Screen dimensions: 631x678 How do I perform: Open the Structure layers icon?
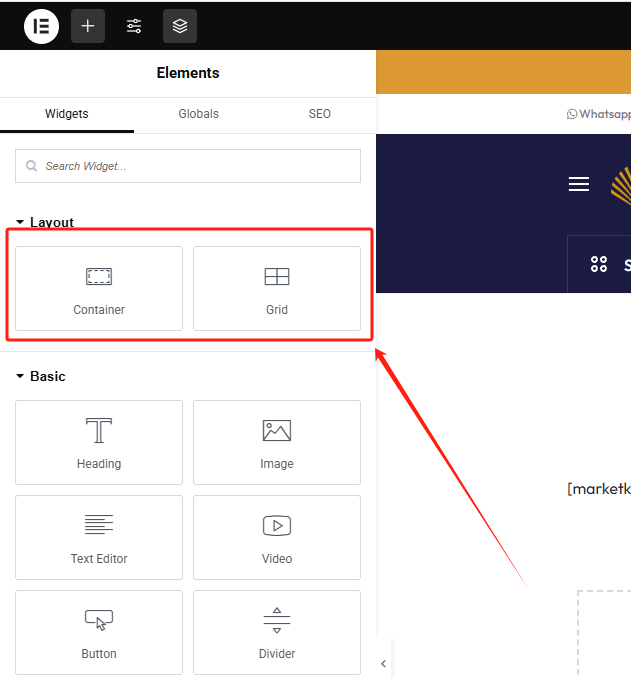(180, 26)
